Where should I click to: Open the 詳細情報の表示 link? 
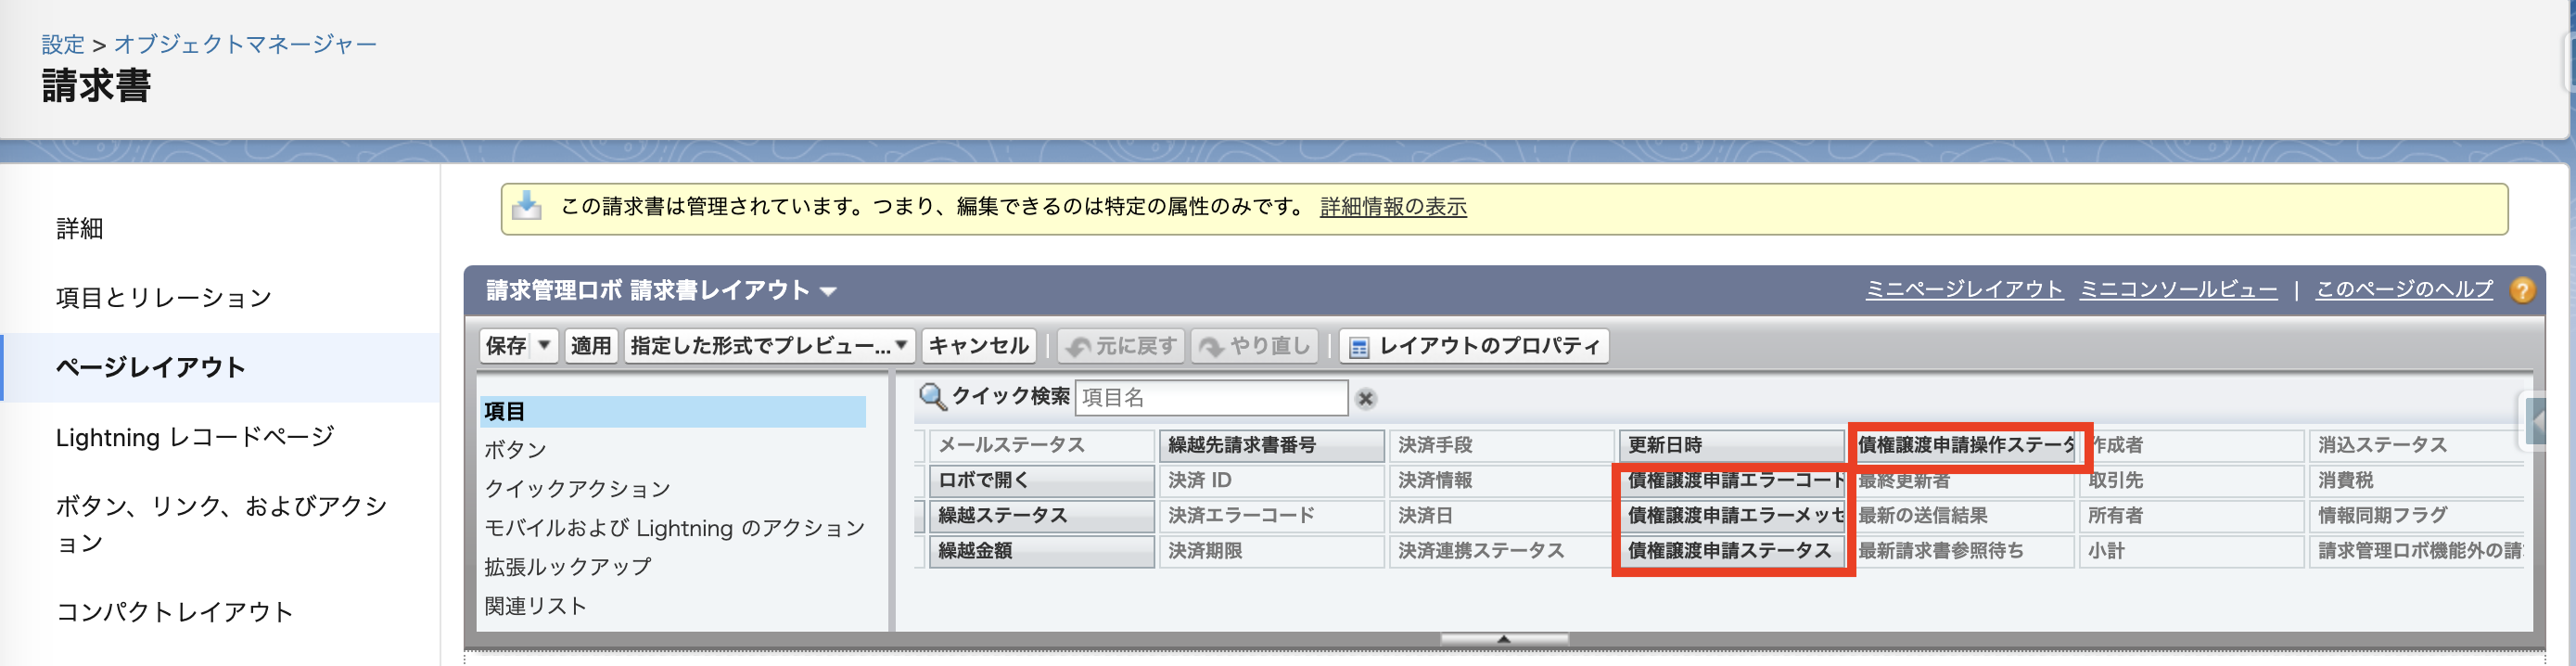pyautogui.click(x=1393, y=206)
